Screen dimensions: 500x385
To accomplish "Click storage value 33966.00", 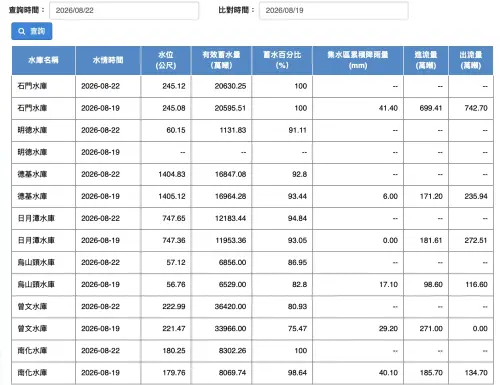I will pyautogui.click(x=230, y=328).
